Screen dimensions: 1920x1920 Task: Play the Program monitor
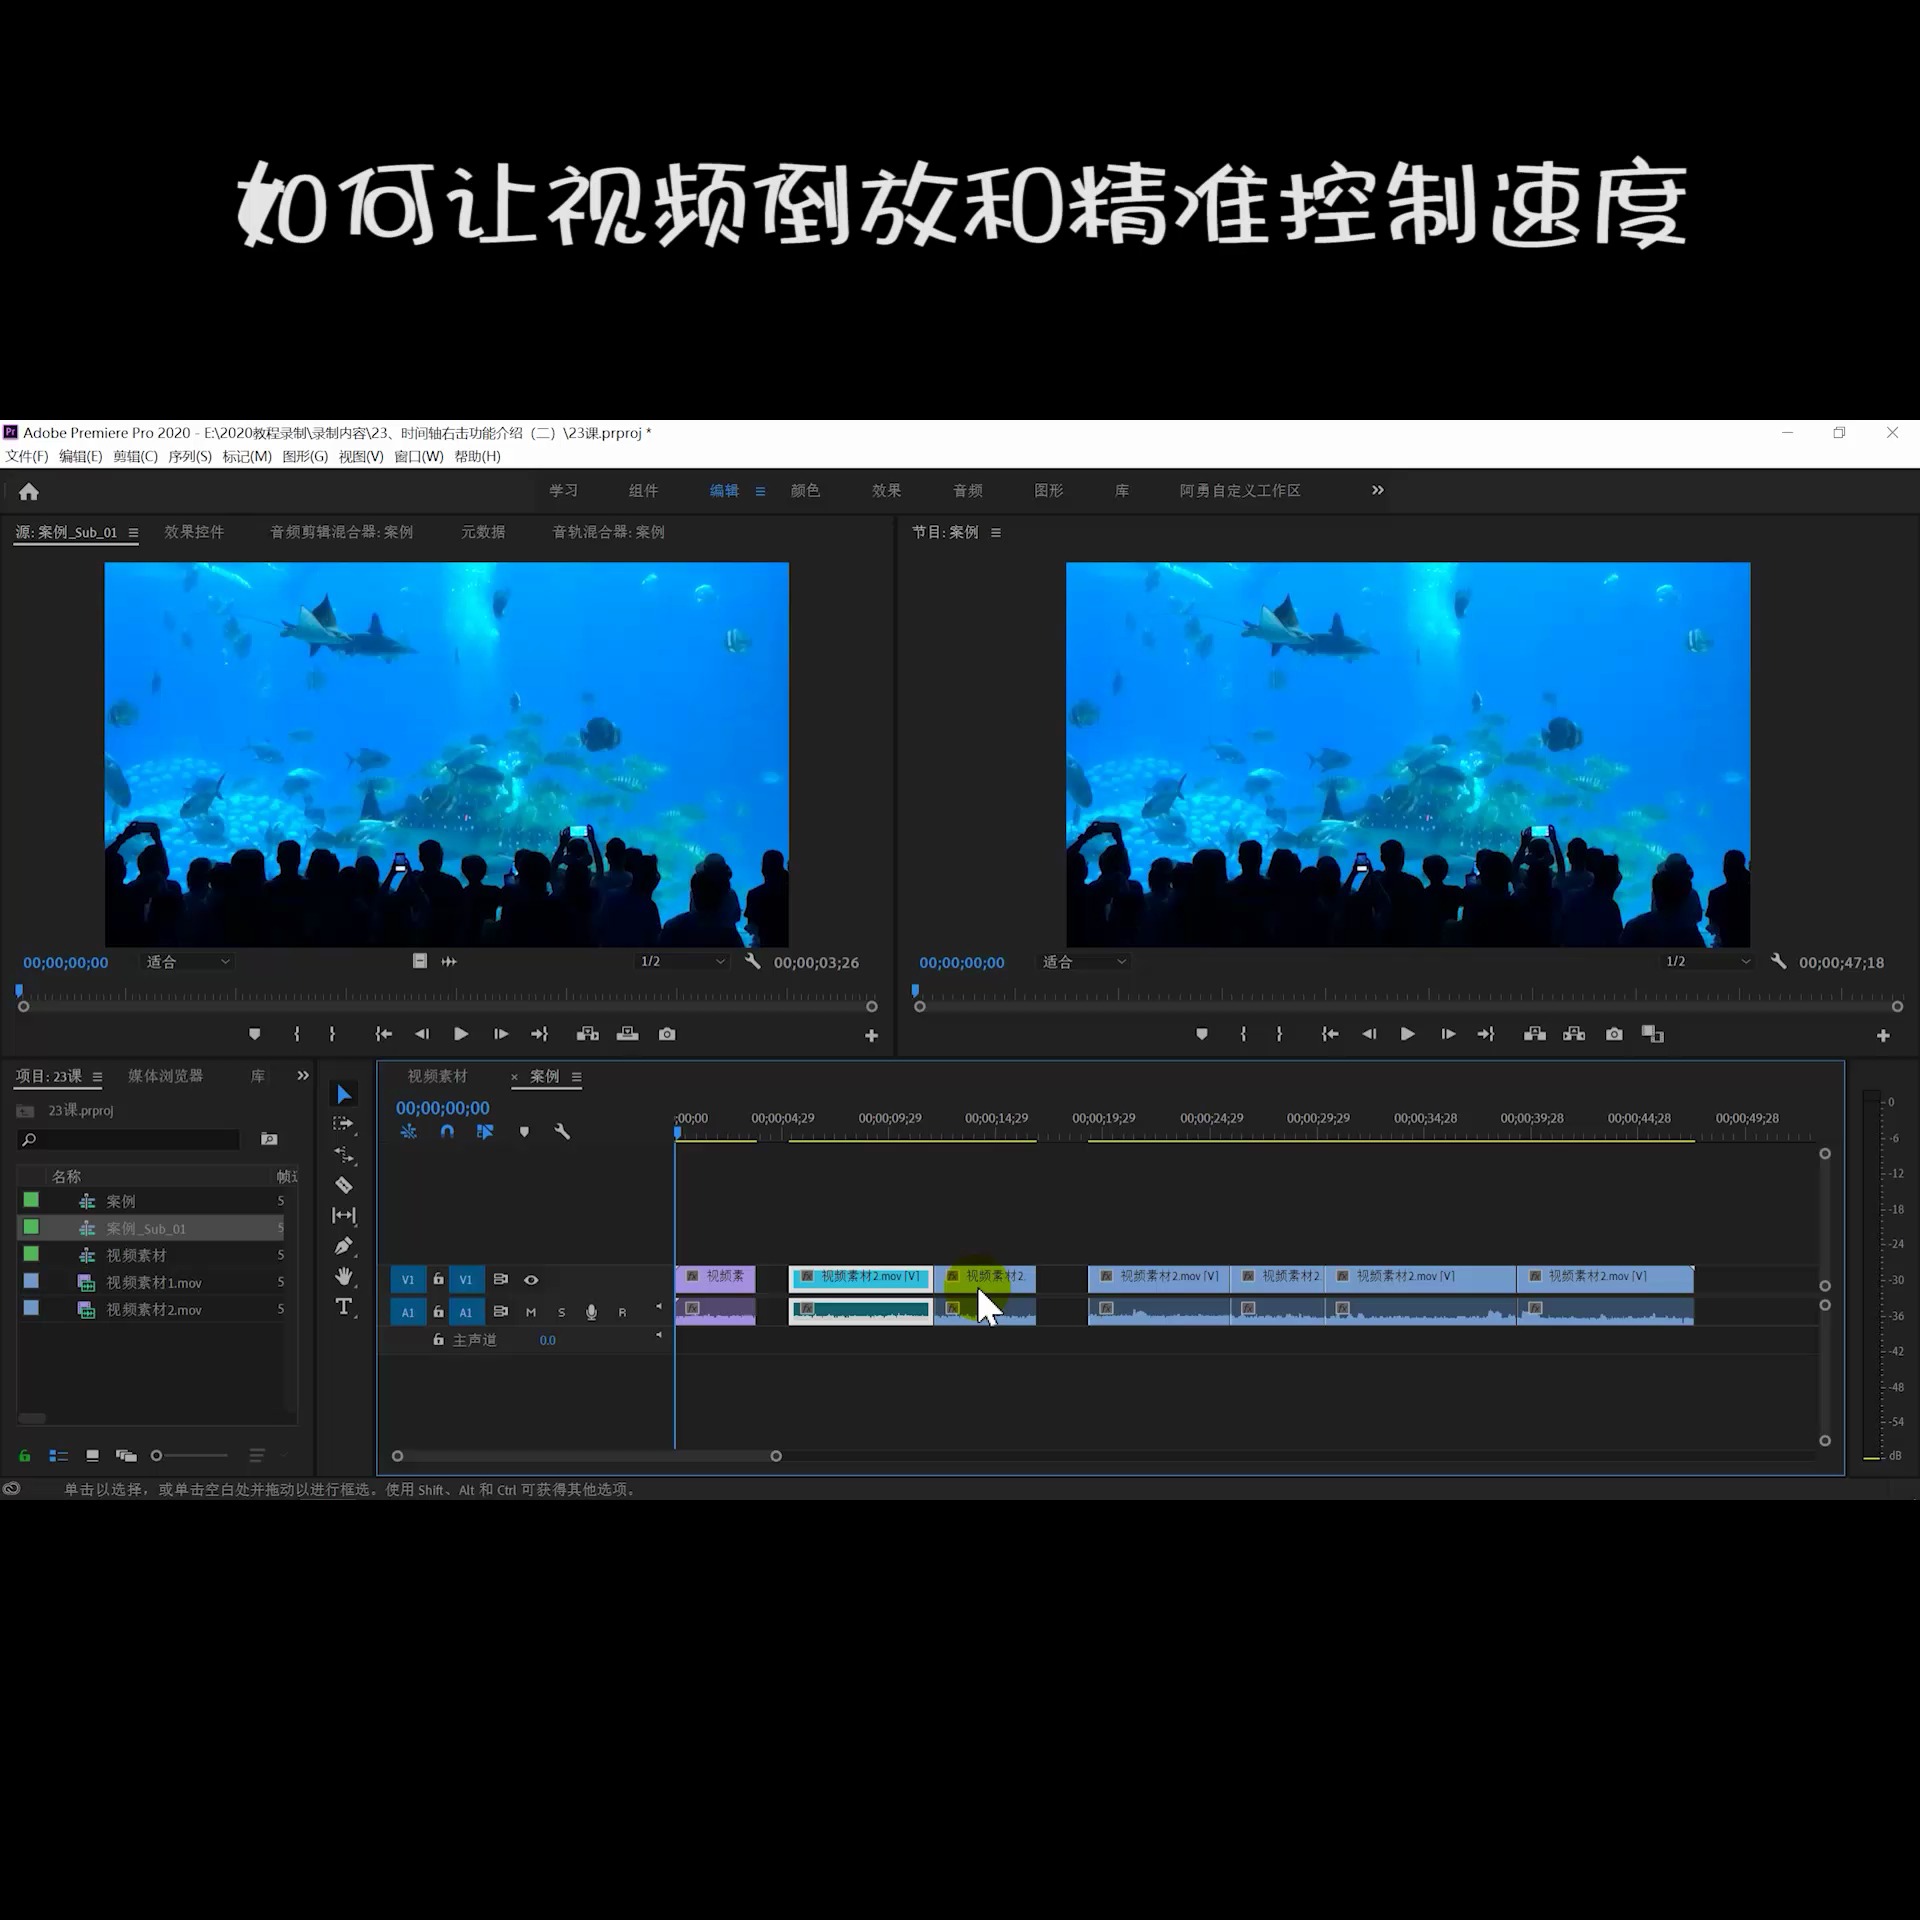(1407, 1034)
